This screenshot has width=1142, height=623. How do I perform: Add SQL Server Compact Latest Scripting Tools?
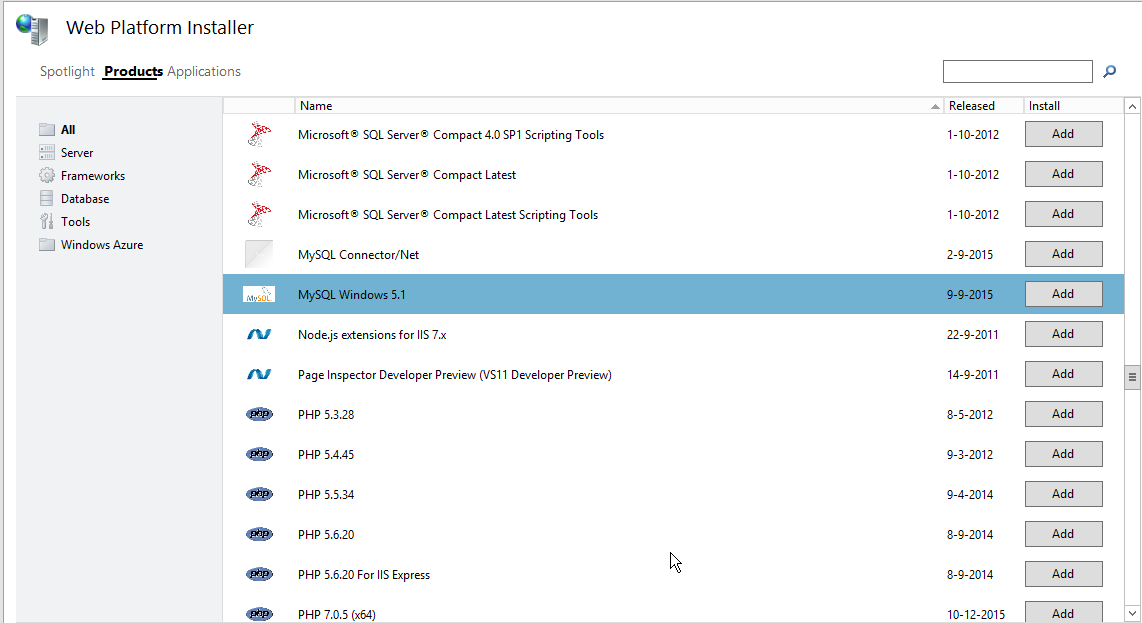tap(1063, 214)
